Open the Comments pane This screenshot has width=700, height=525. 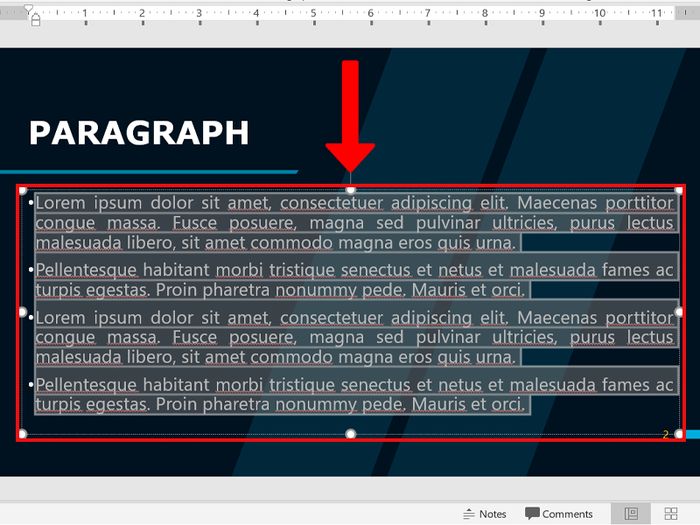click(x=559, y=514)
